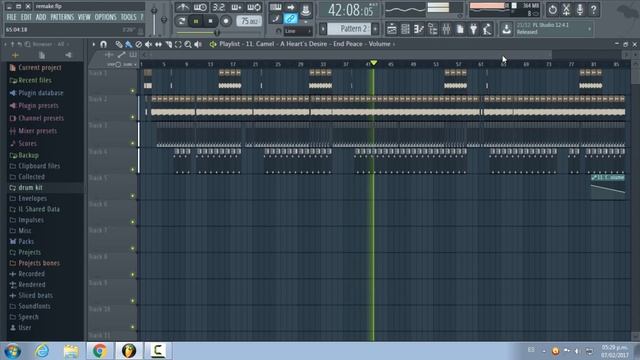Select the playlist zoom magnifier tool
Screen dimensions: 640x360
pyautogui.click(x=188, y=44)
